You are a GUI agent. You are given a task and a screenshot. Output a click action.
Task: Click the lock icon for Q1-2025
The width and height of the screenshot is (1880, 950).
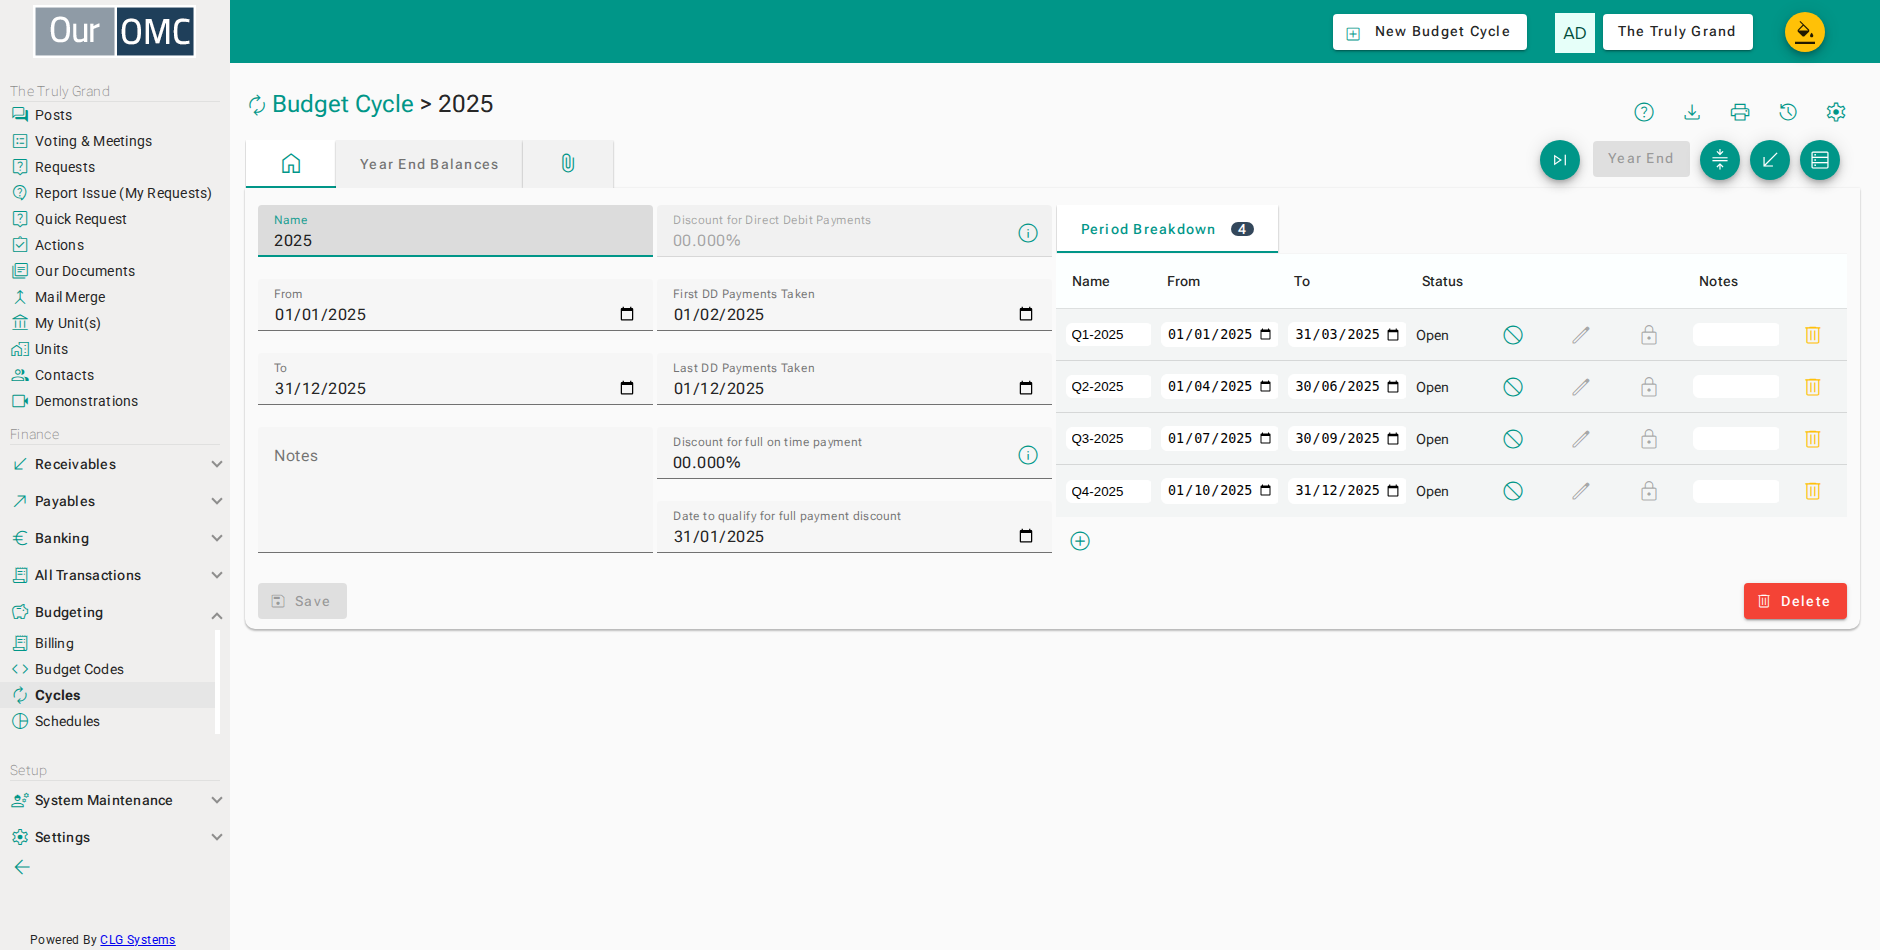coord(1649,335)
